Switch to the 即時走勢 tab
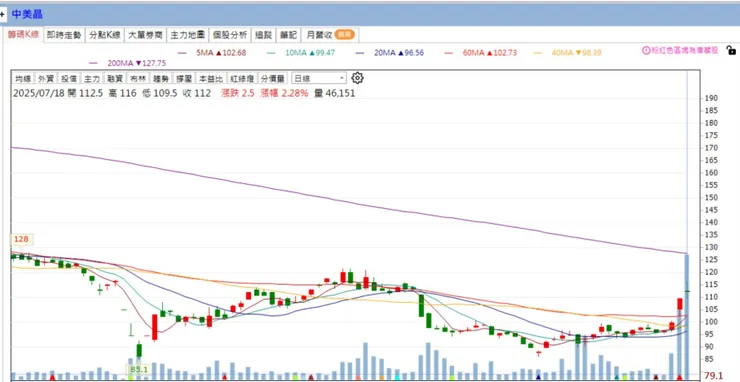 pyautogui.click(x=64, y=35)
